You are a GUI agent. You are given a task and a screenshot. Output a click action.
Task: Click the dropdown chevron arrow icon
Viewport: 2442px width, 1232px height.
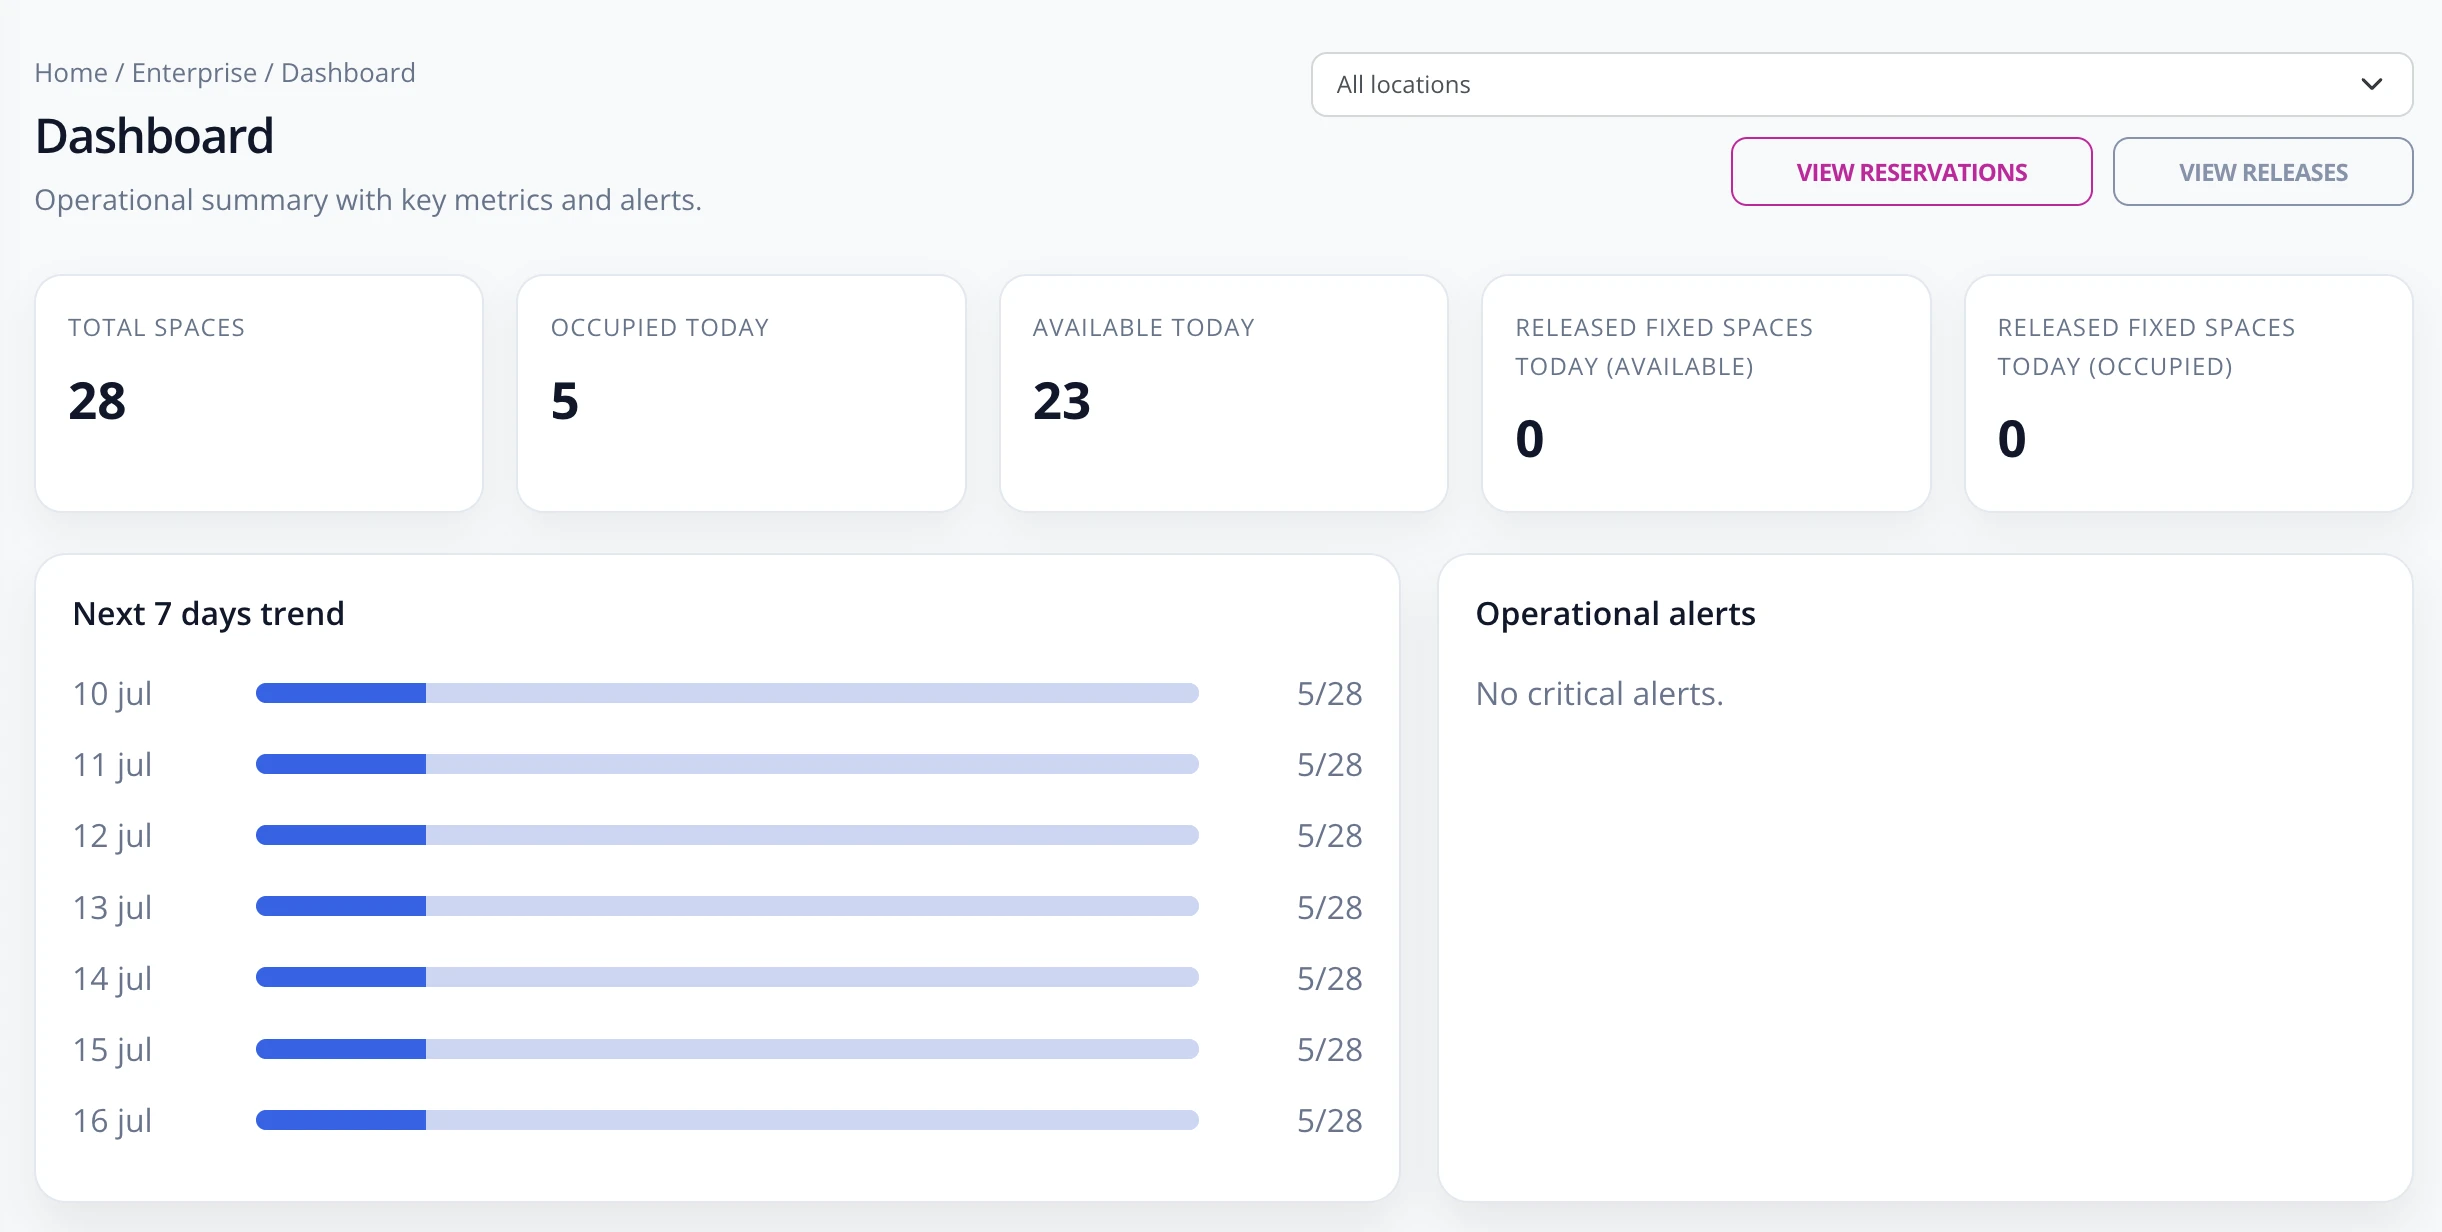(2371, 85)
